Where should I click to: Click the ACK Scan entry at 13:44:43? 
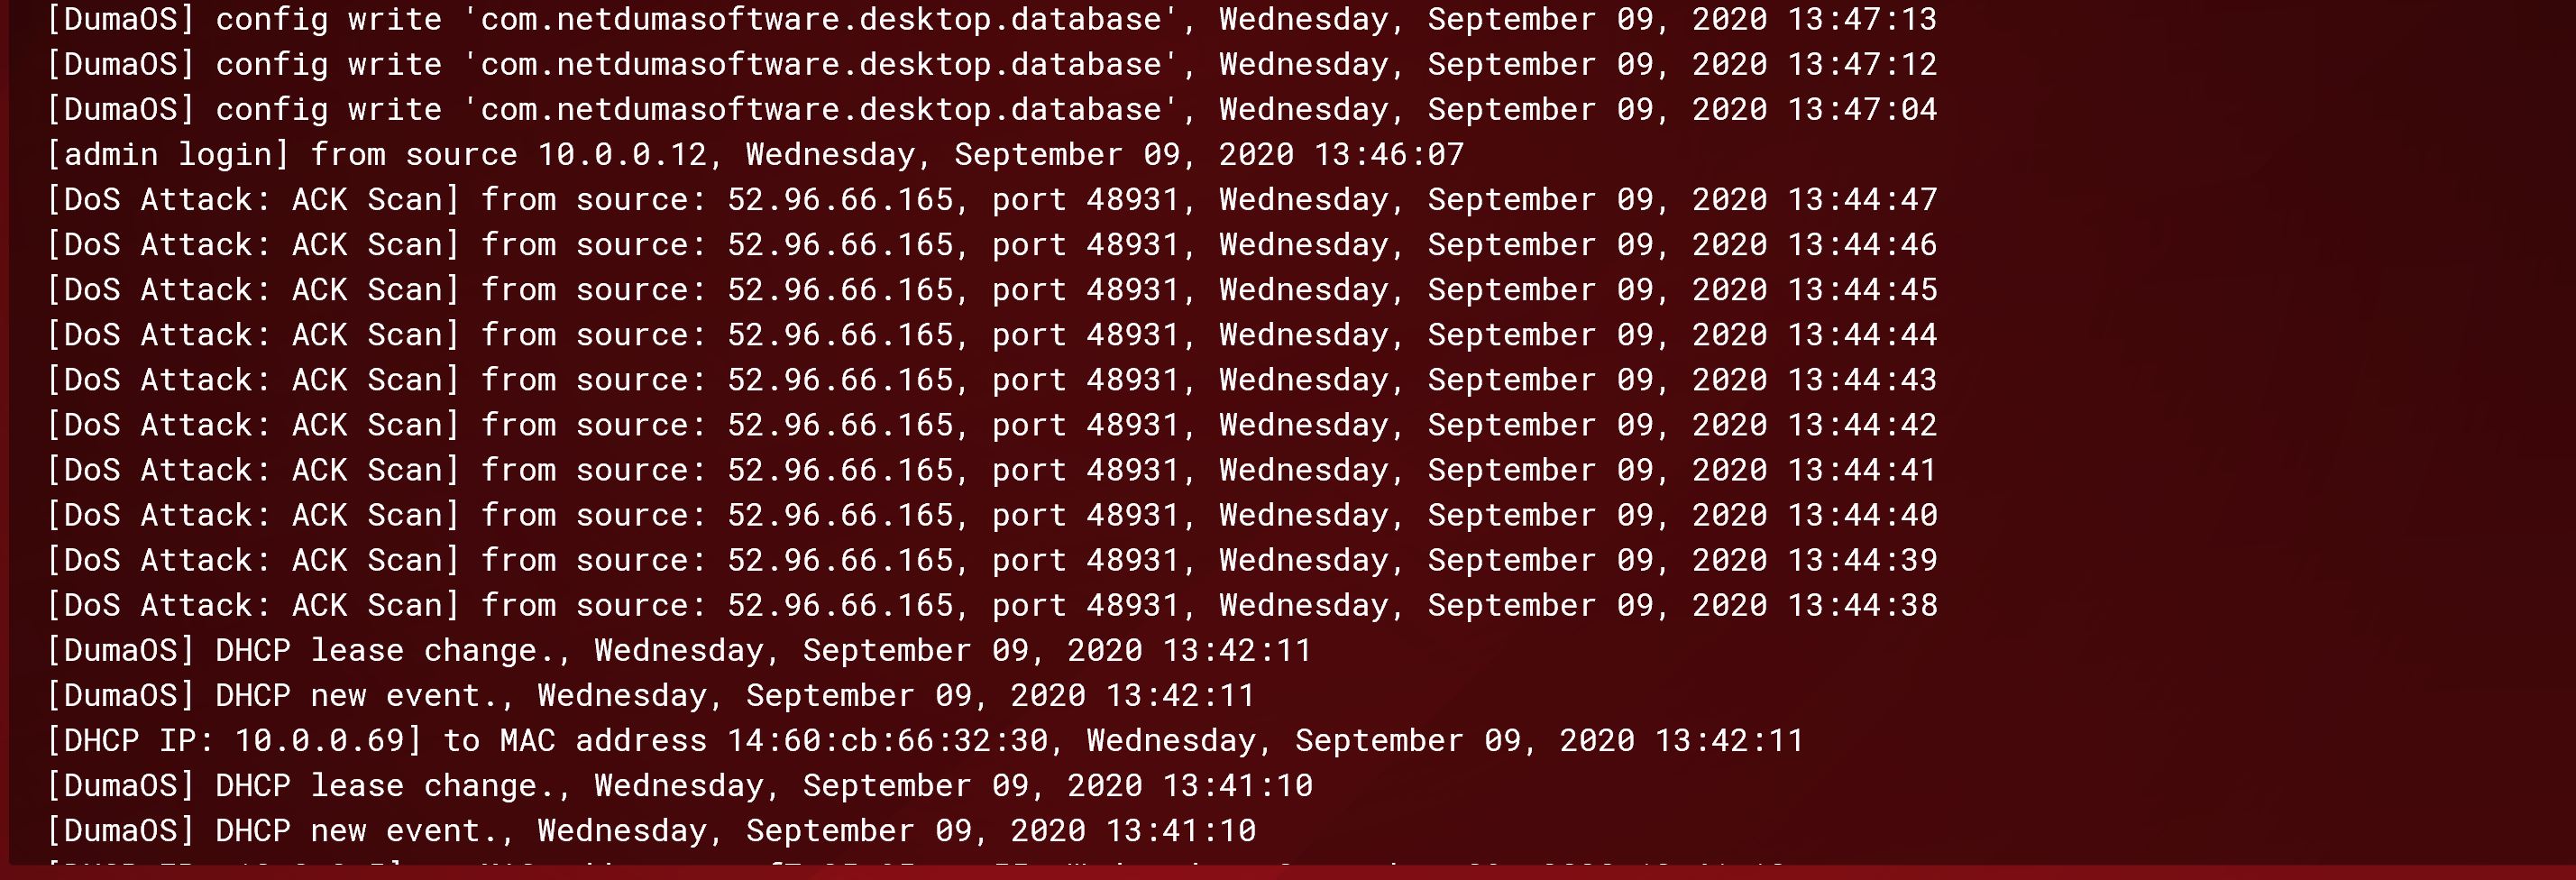click(x=990, y=380)
